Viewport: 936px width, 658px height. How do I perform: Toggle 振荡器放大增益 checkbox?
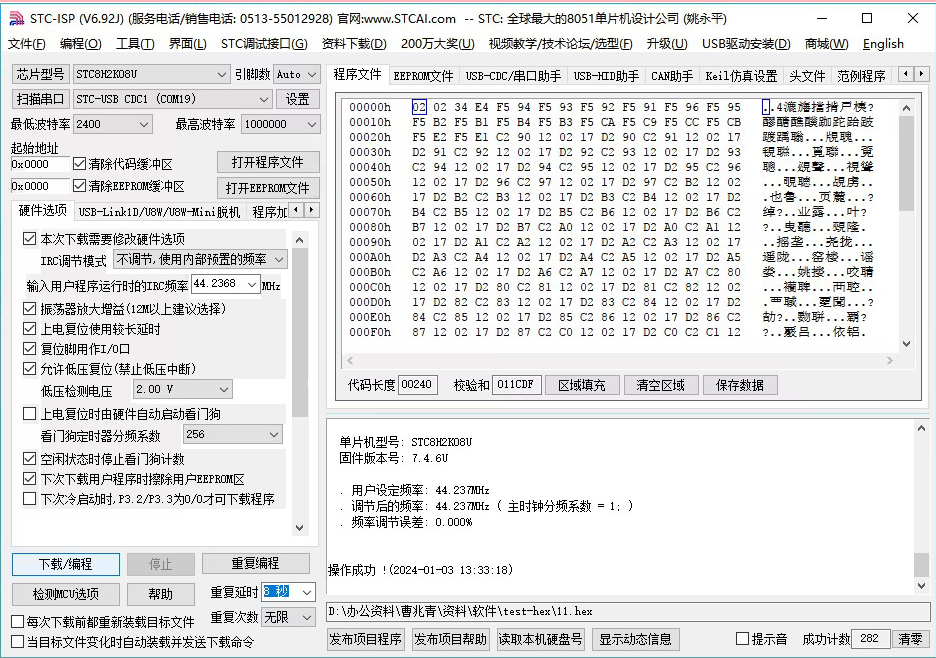pos(29,309)
